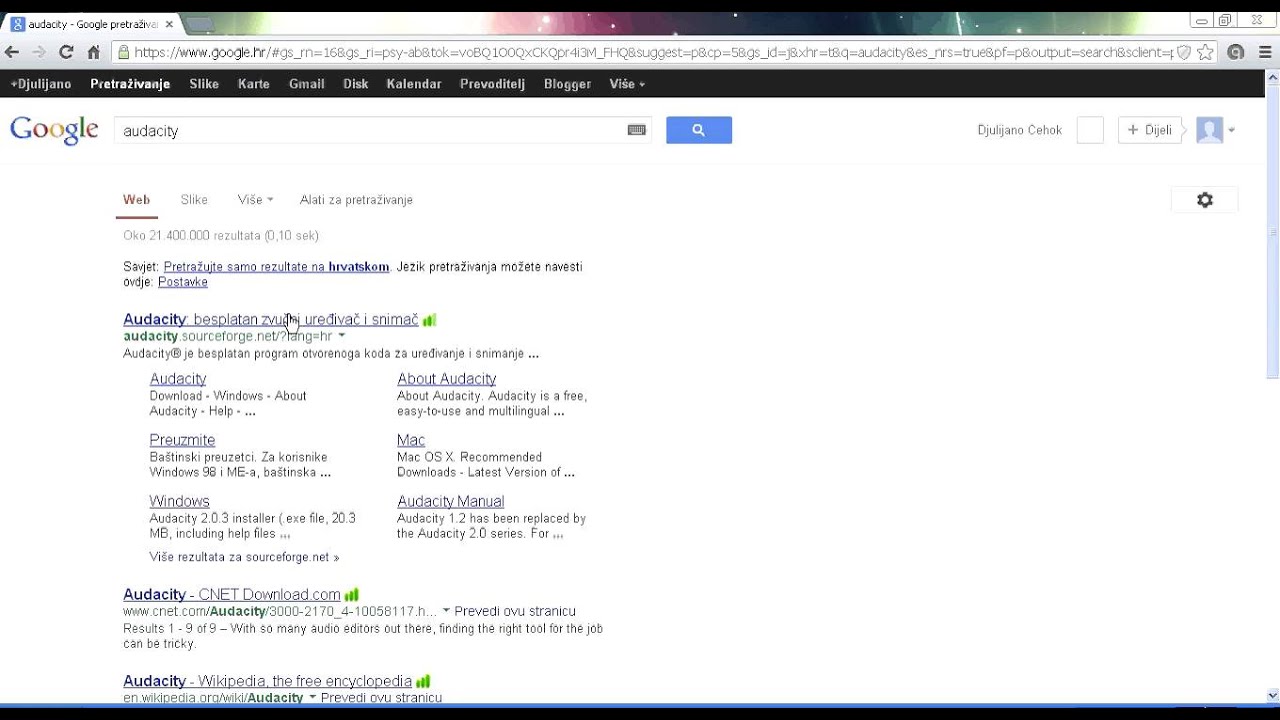Screen dimensions: 1280x720
Task: Open Gmail from the black navigation bar
Action: tap(306, 84)
